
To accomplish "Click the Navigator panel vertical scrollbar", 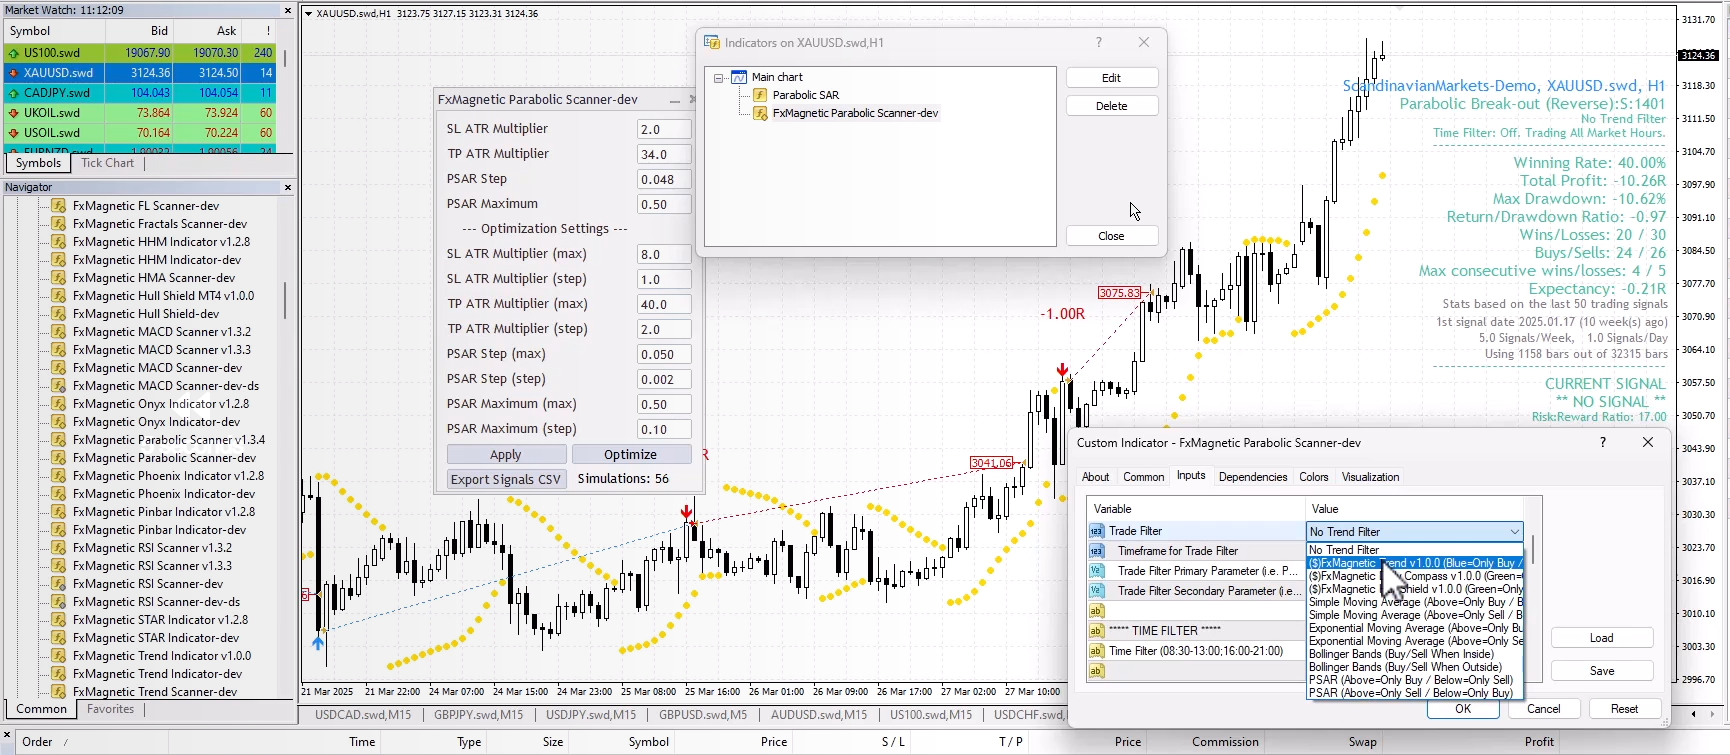I will [286, 300].
